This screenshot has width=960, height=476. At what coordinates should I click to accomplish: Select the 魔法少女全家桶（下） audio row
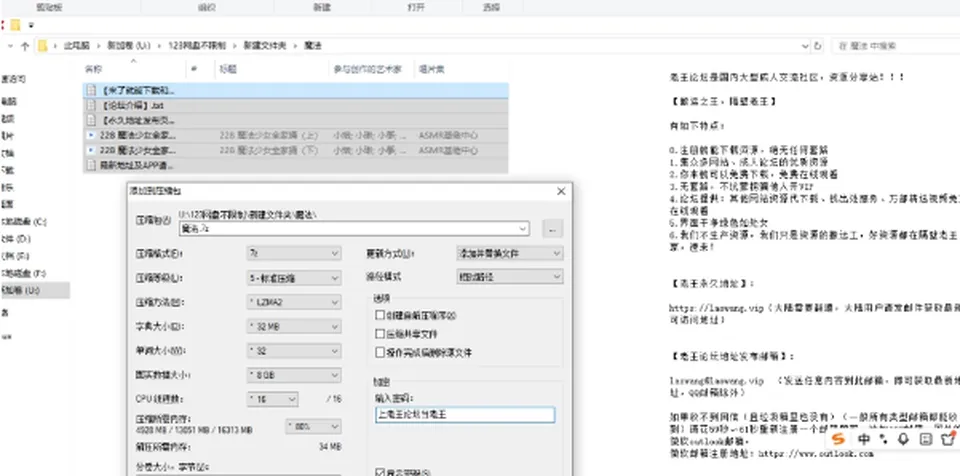pyautogui.click(x=295, y=150)
